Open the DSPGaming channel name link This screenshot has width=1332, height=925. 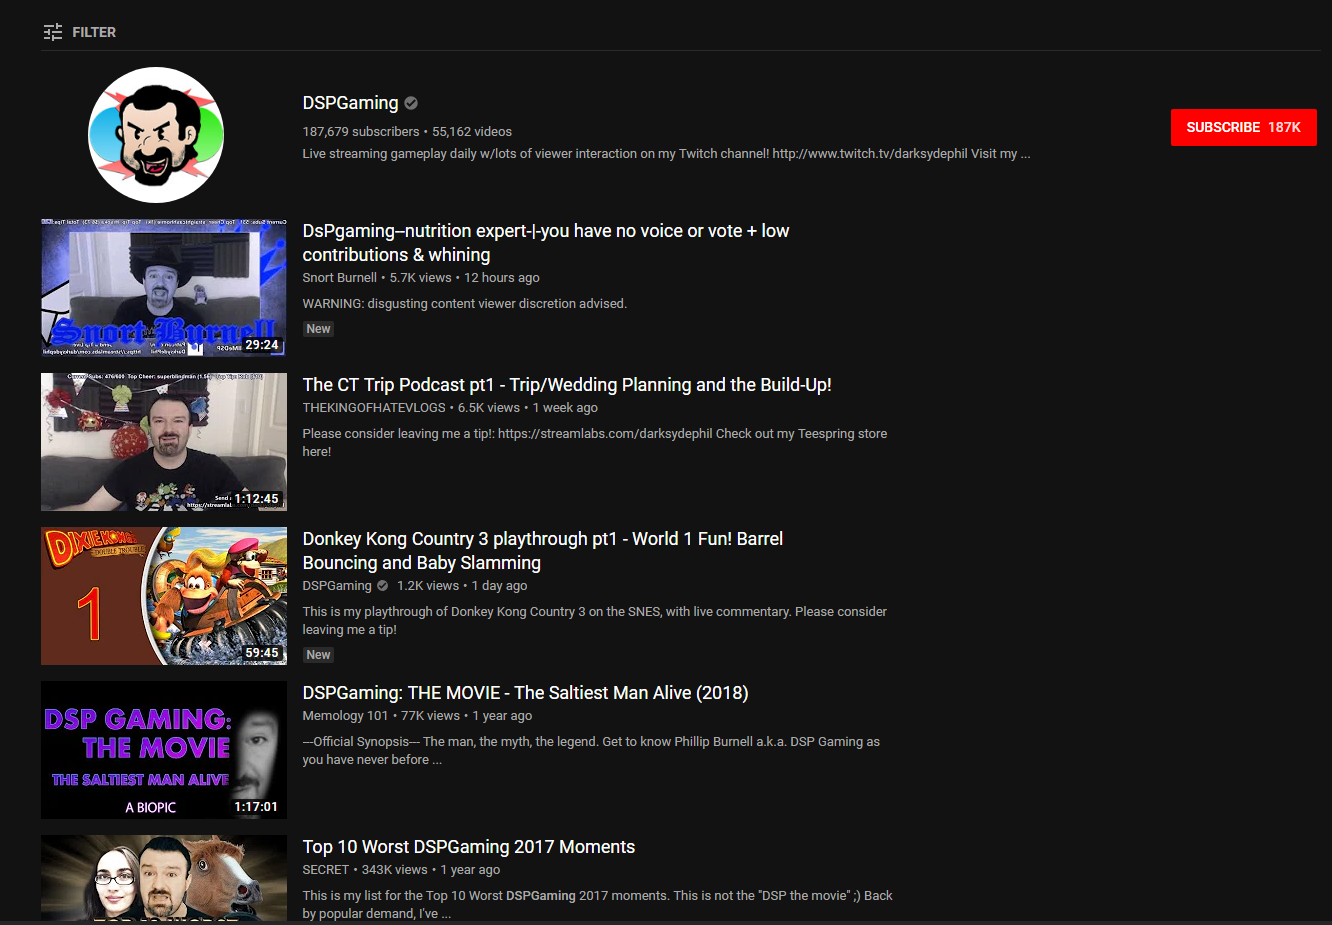click(x=350, y=103)
